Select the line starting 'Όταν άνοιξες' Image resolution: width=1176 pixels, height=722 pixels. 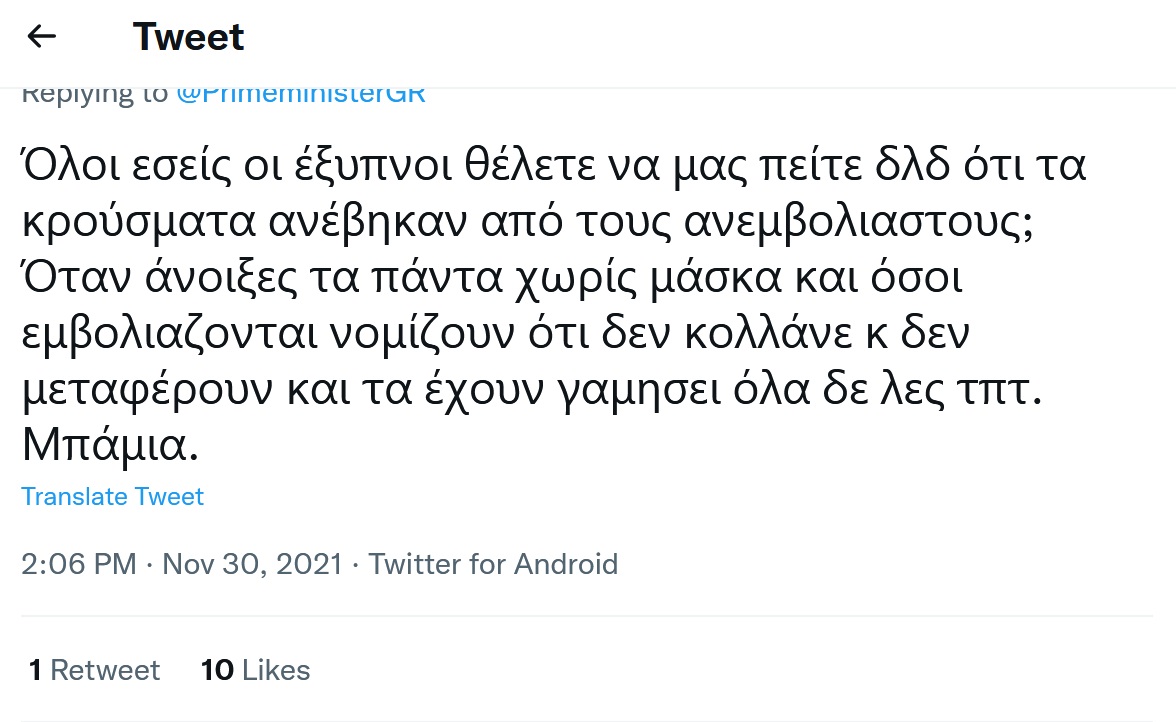click(x=490, y=283)
